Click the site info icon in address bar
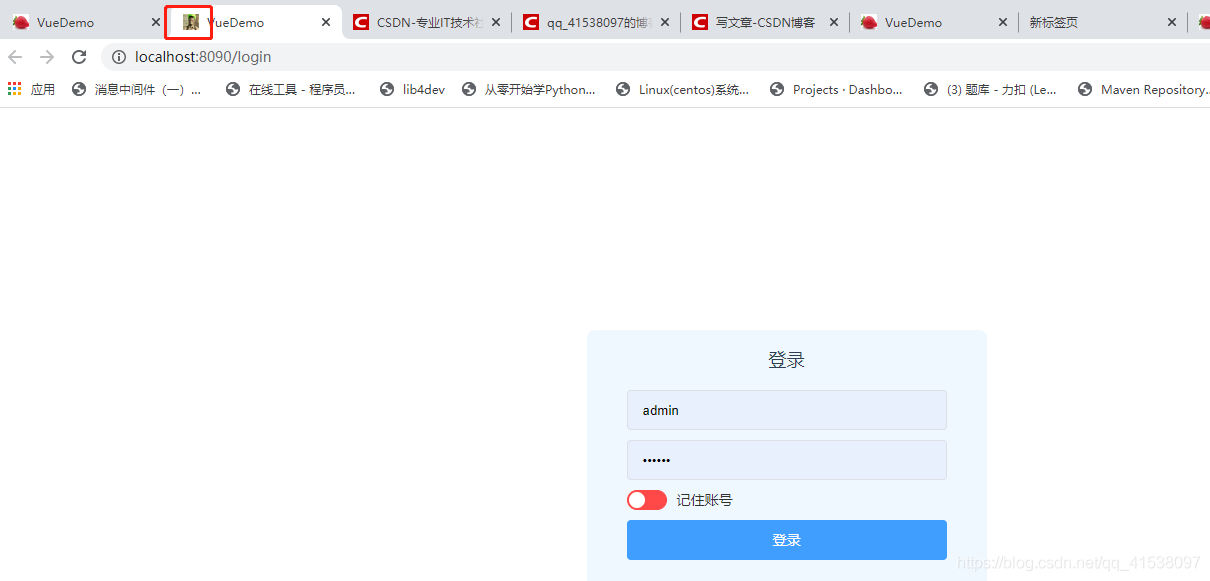1210x581 pixels. 118,57
